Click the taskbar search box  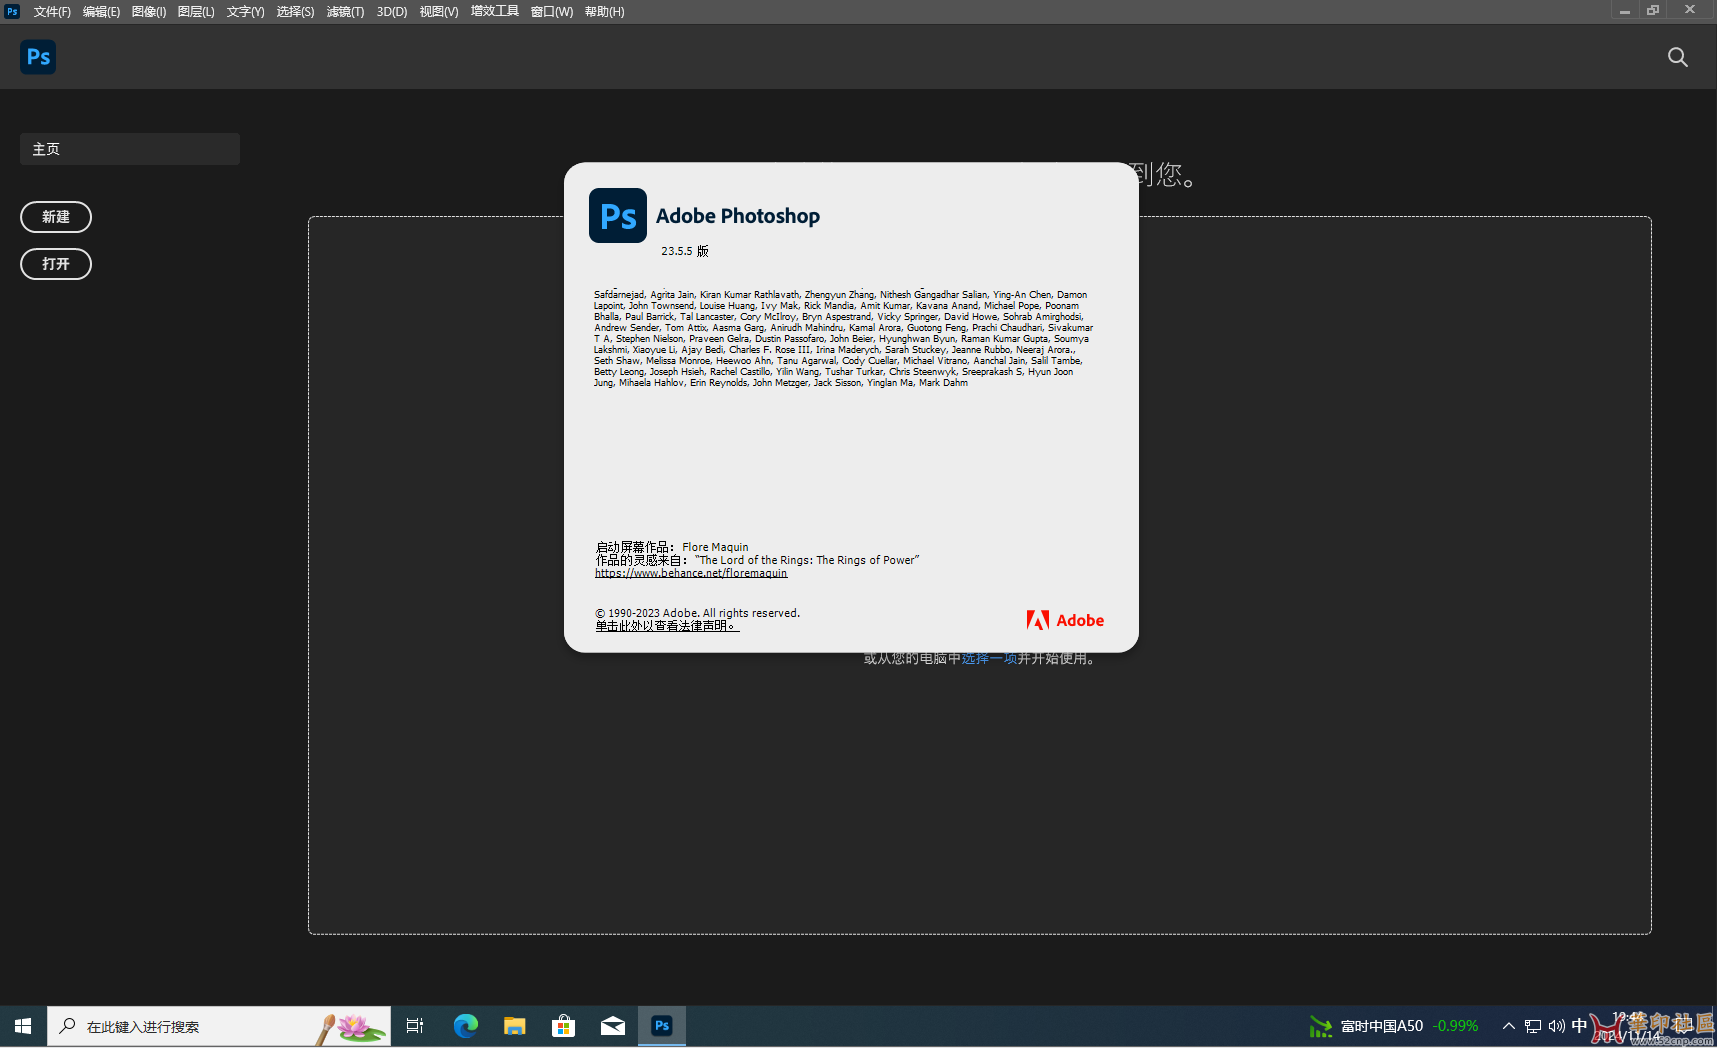(219, 1026)
